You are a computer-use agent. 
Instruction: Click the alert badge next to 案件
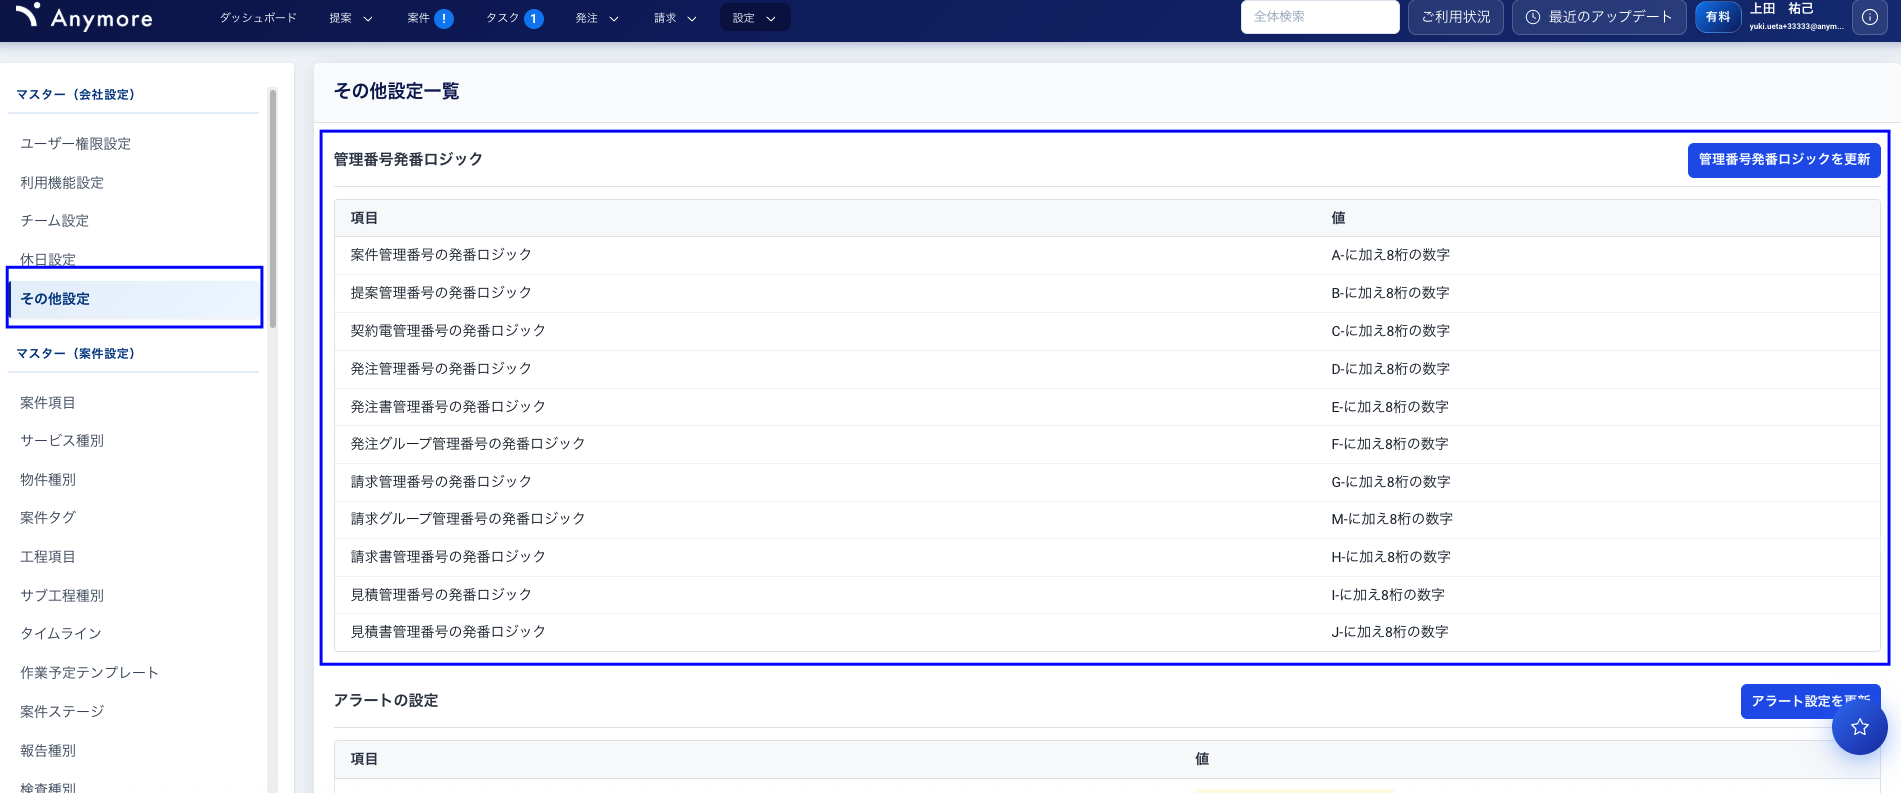click(444, 18)
